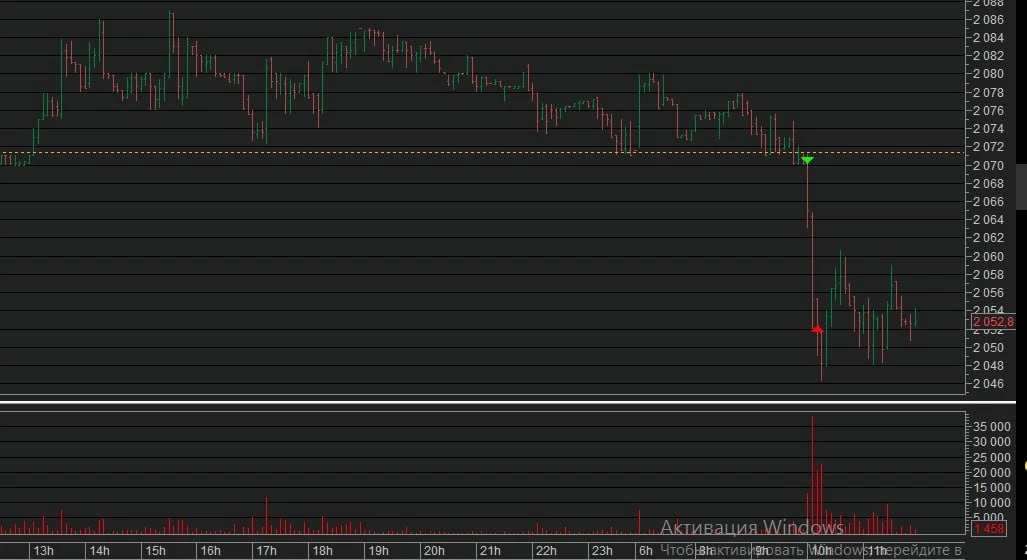Click the 15 000 volume axis label

(991, 487)
